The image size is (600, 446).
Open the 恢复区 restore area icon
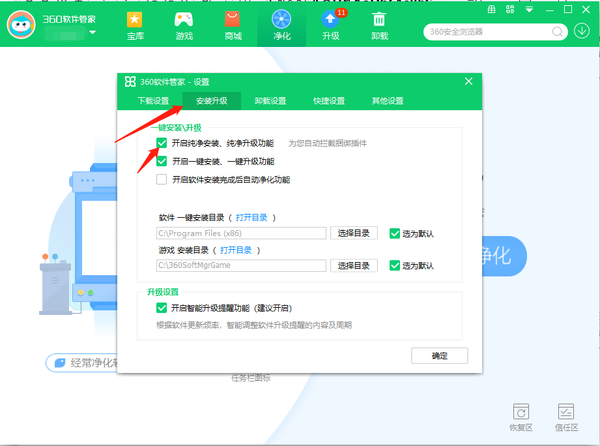point(520,415)
